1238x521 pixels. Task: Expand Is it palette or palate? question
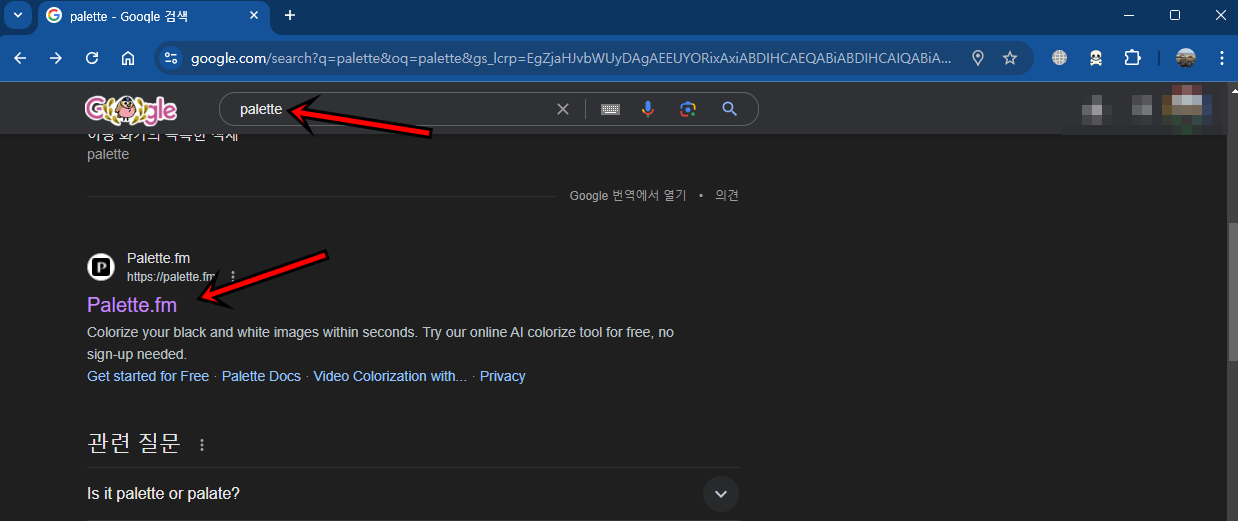(x=413, y=493)
